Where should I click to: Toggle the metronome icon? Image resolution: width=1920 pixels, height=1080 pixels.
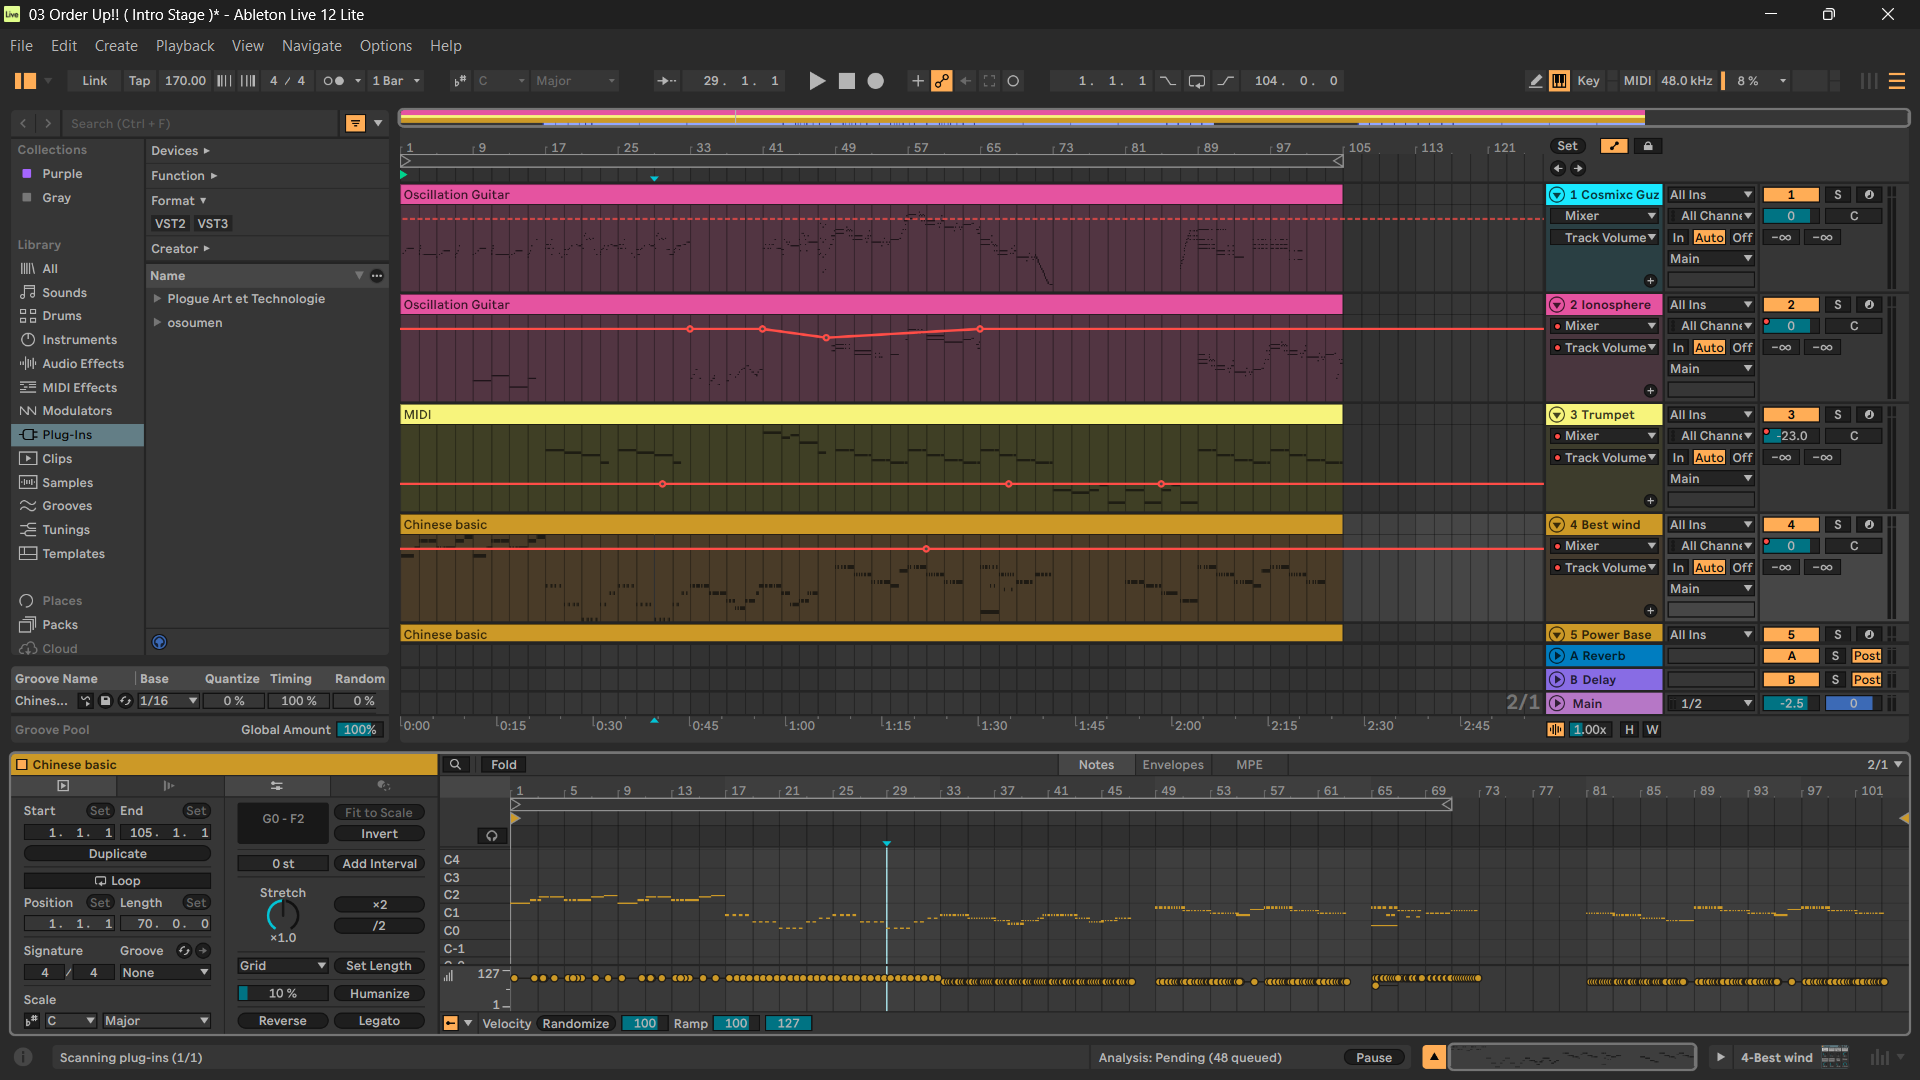[x=335, y=81]
